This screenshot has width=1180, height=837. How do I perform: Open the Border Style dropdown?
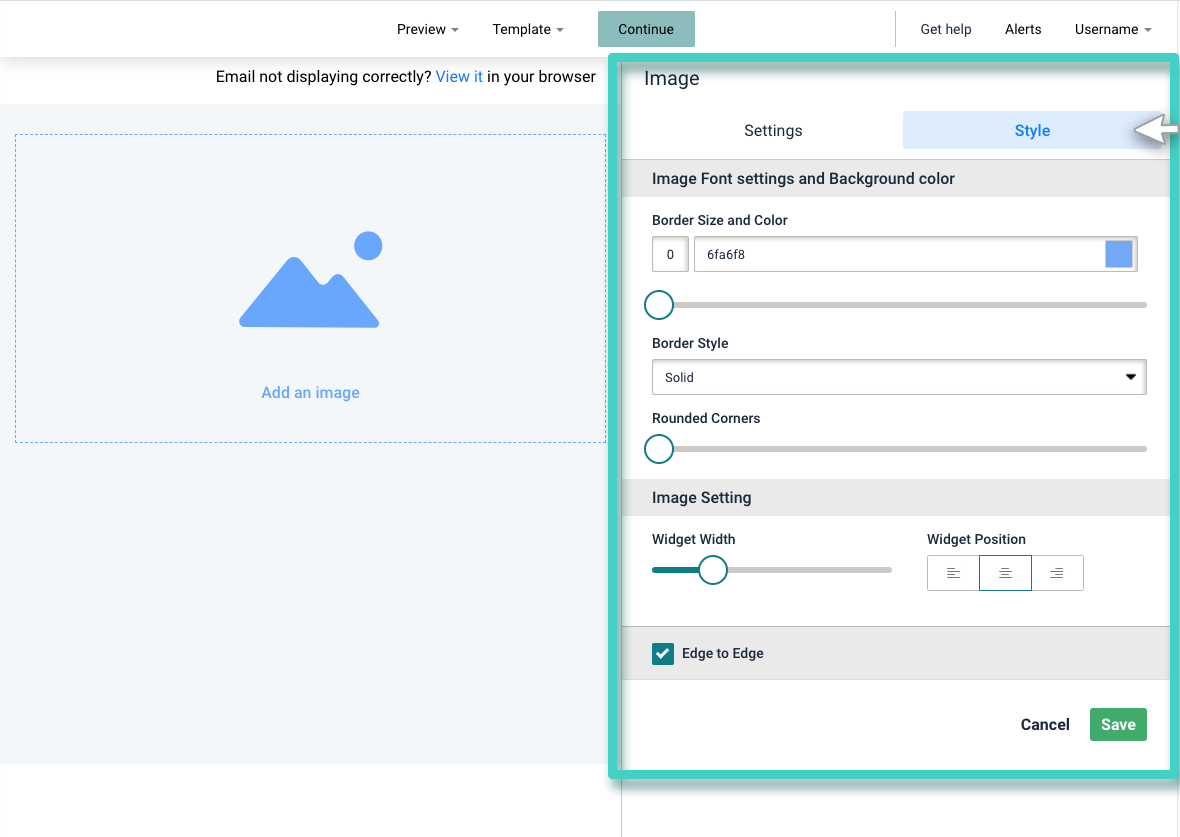[x=899, y=377]
